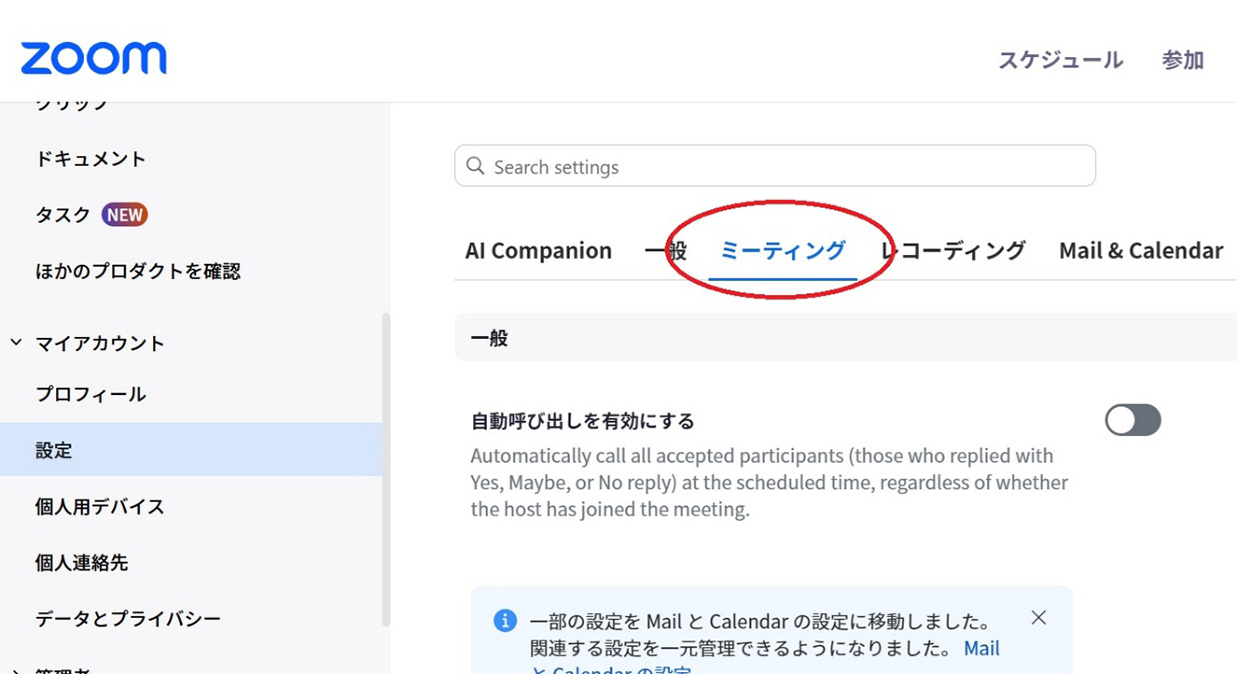This screenshot has width=1237, height=674.
Task: Open 個人連絡先 in the sidebar
Action: 82,563
